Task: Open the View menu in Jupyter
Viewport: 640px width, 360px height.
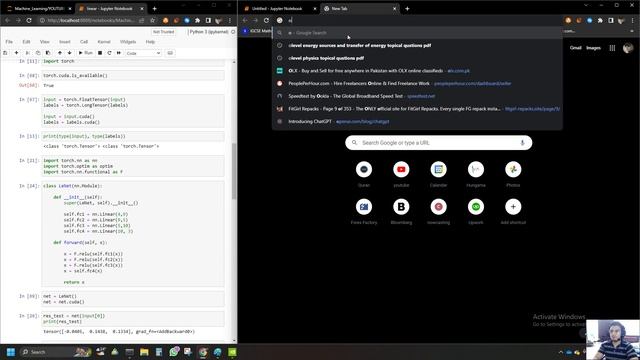Action: 44,42
